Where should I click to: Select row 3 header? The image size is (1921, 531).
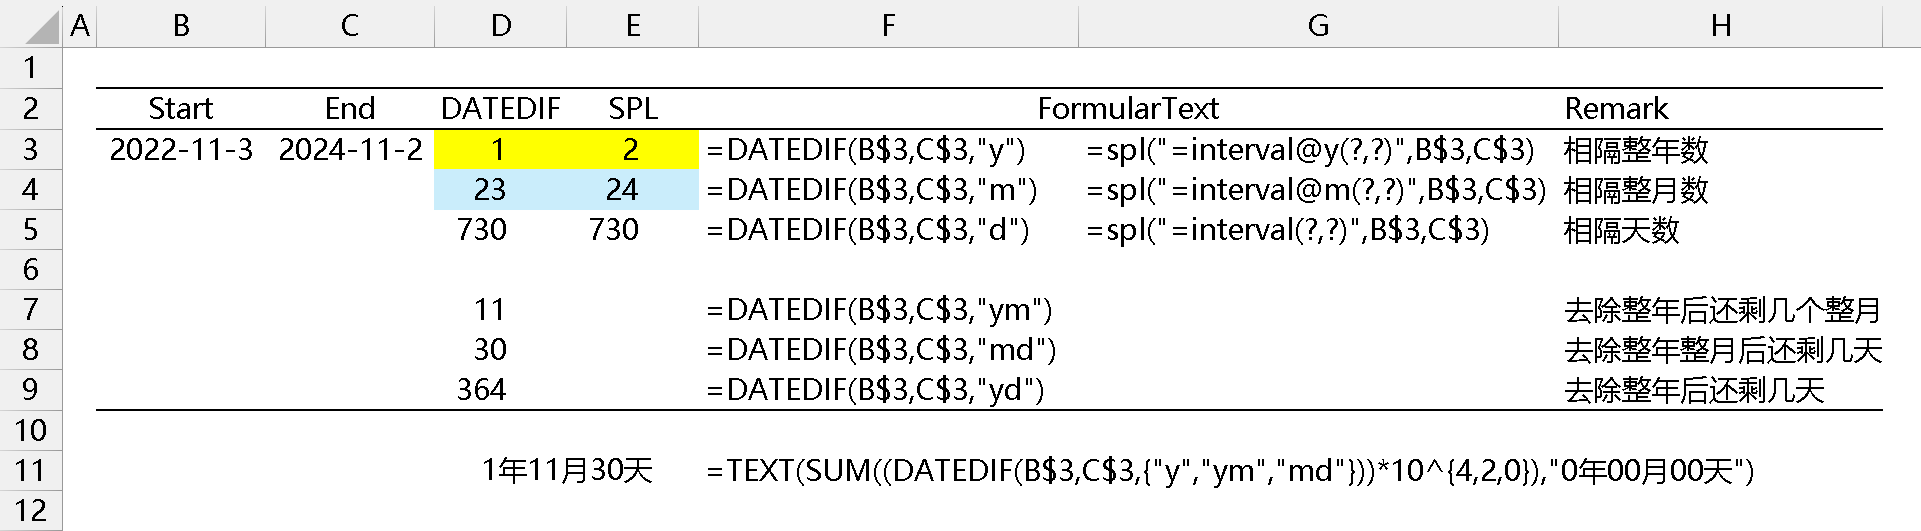(30, 149)
